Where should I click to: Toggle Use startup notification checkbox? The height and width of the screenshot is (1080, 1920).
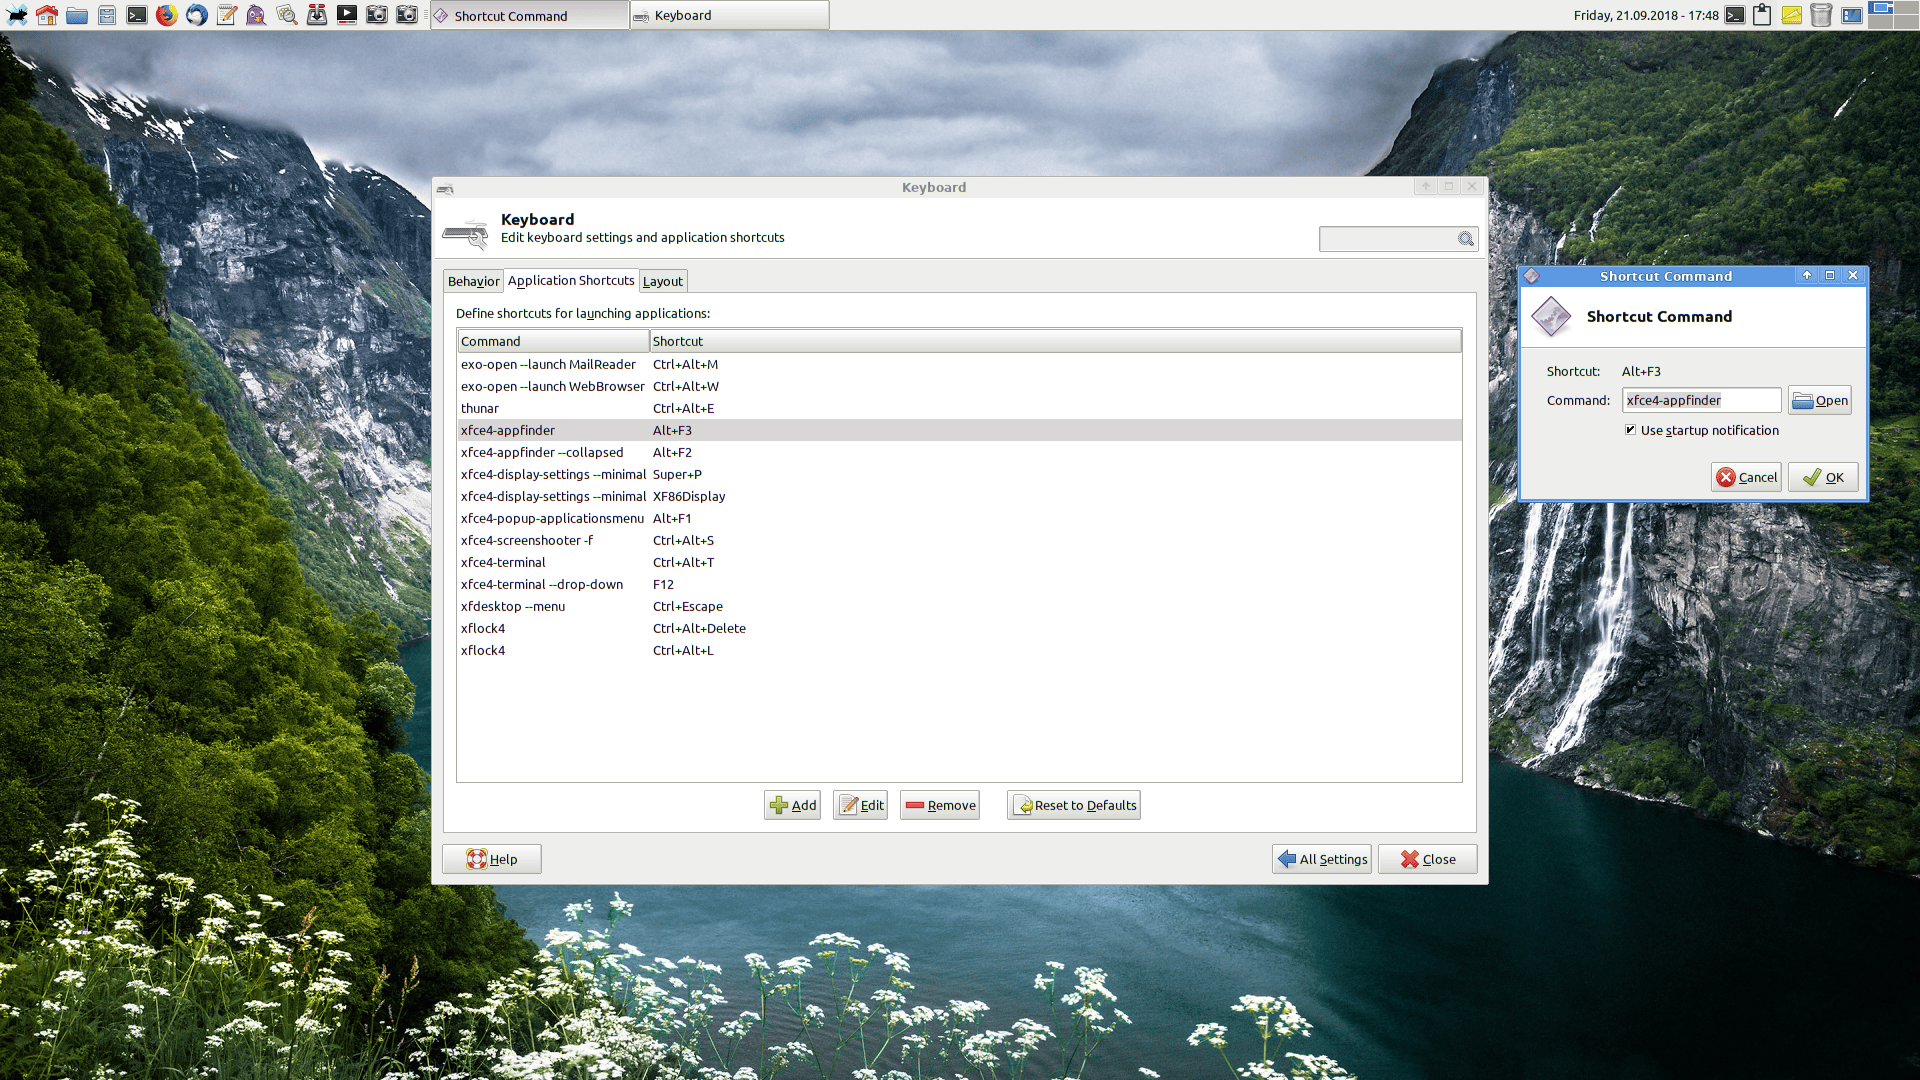tap(1630, 430)
